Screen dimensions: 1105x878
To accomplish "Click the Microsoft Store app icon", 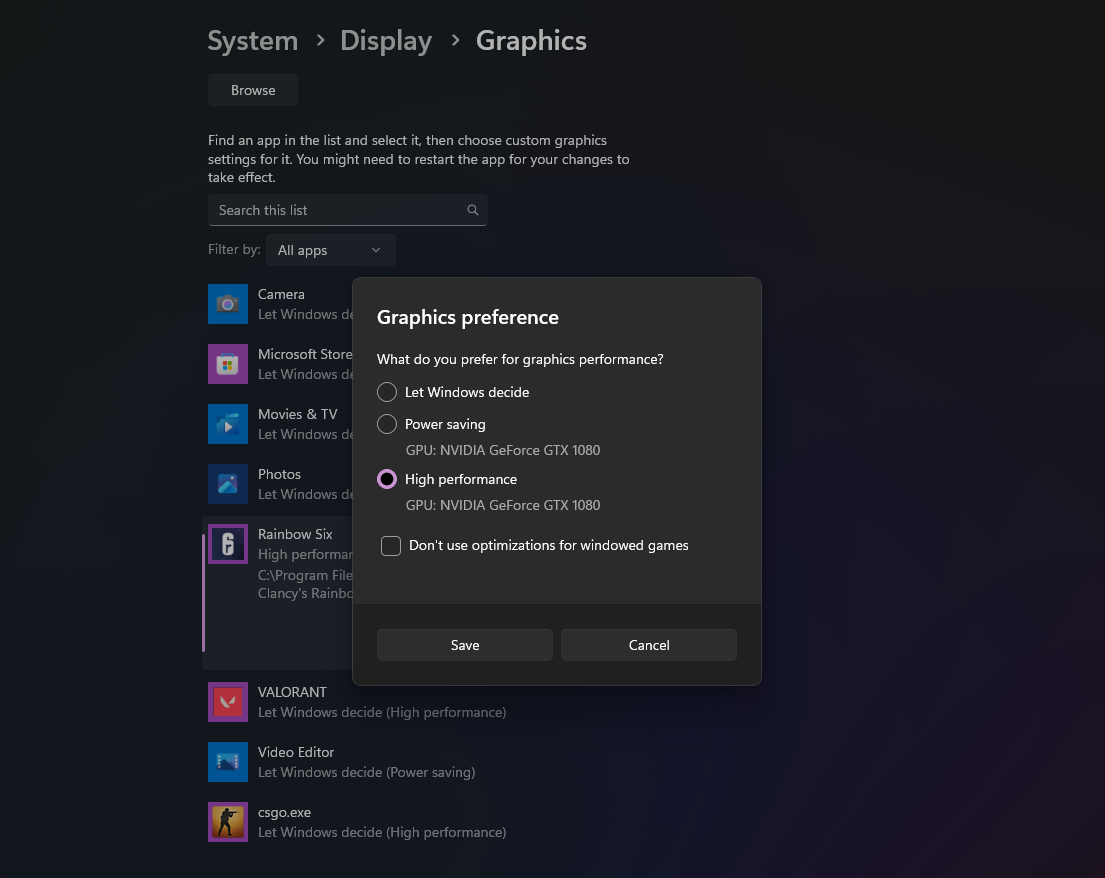I will 228,364.
